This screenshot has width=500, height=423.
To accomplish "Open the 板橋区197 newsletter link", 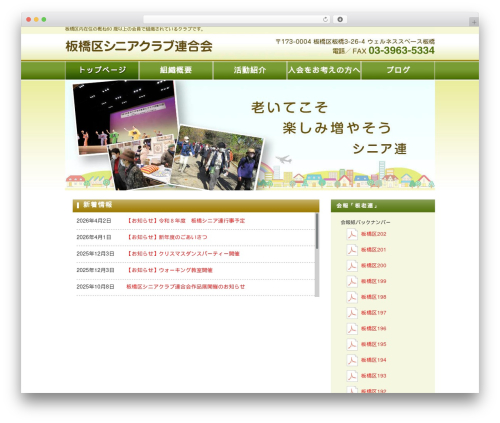I will (373, 313).
